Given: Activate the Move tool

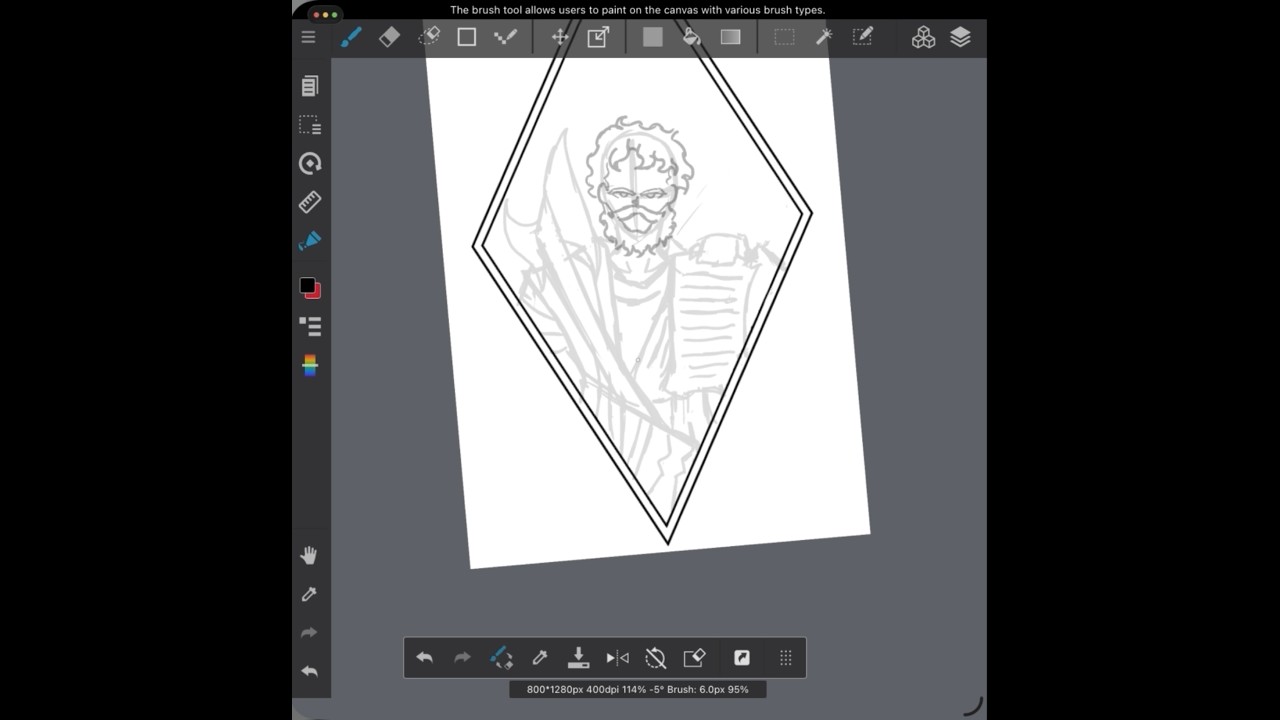Looking at the screenshot, I should (560, 37).
